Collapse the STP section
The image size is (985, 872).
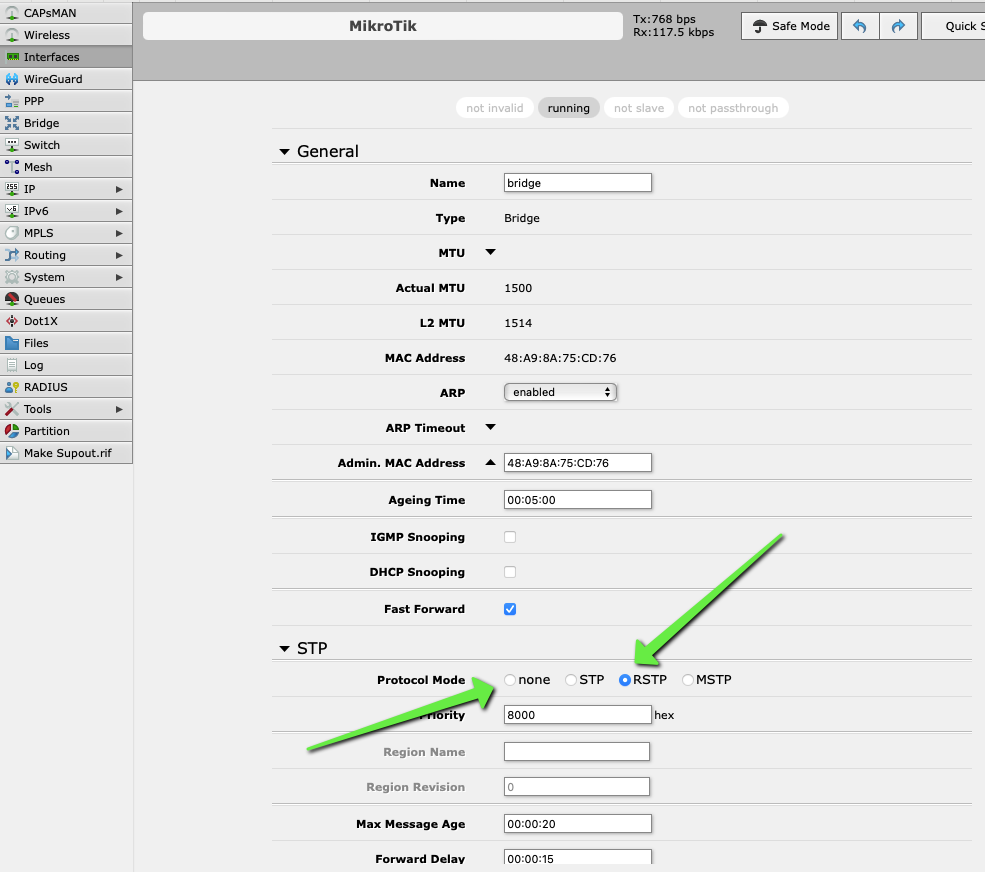(x=285, y=648)
